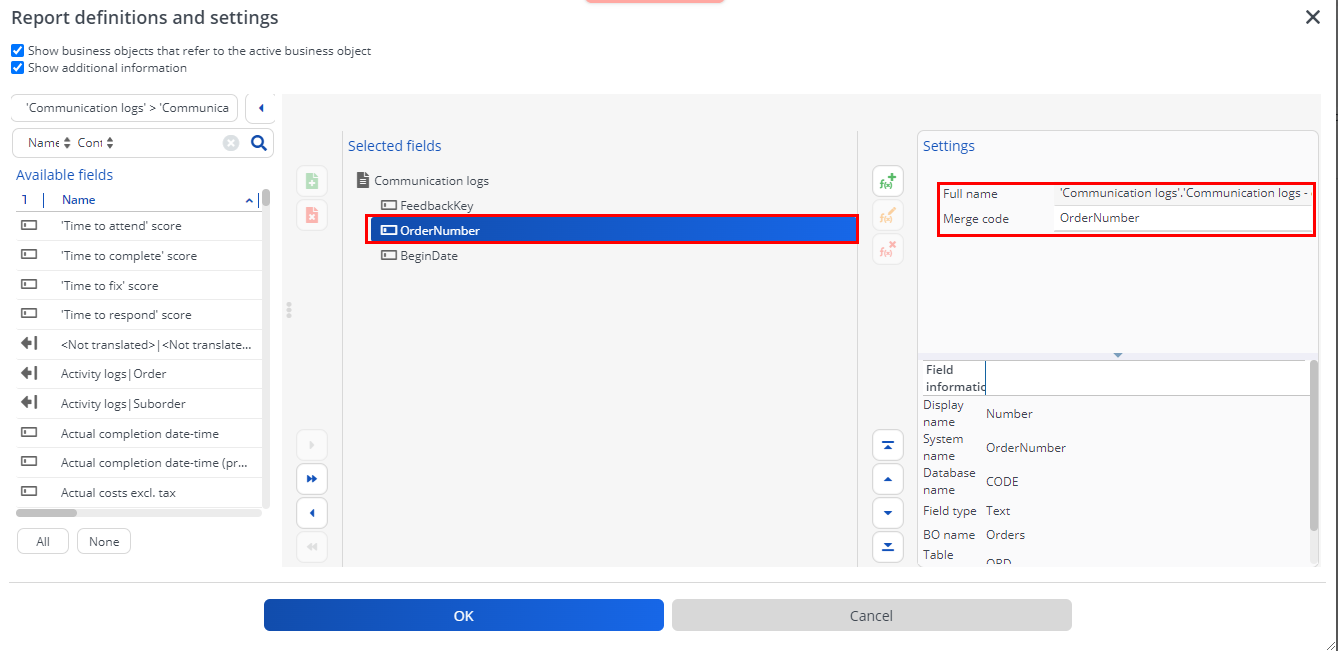
Task: Click the Field information vertical scrollbar
Action: click(1314, 445)
